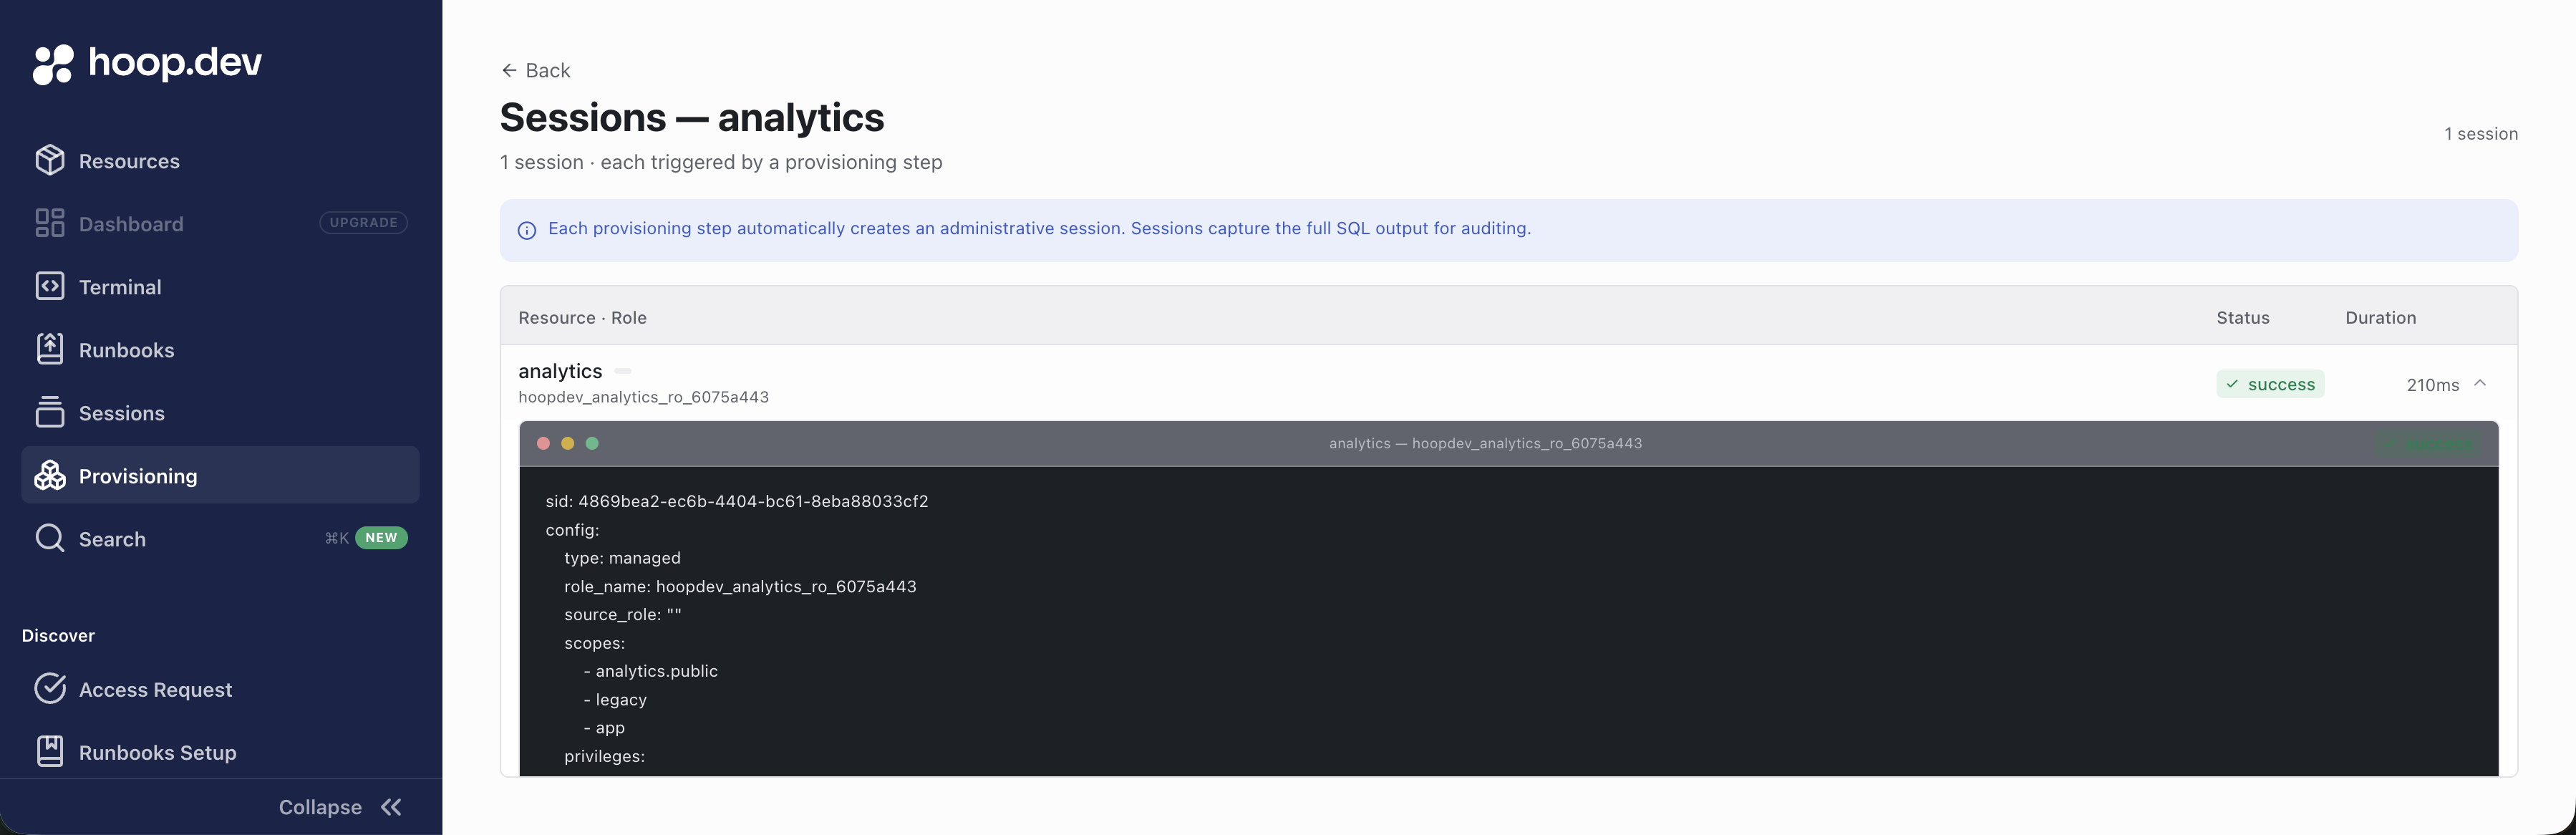Click the red dot in terminal header
This screenshot has height=835, width=2576.
tap(543, 443)
